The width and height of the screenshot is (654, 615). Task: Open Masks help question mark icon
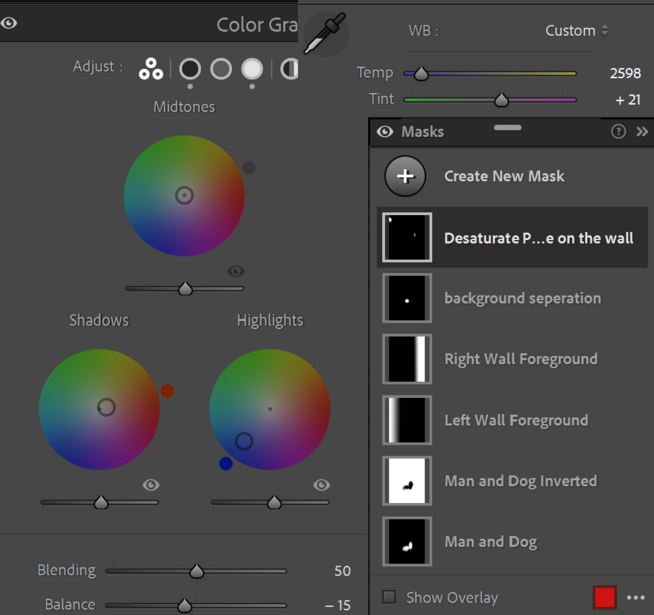[618, 132]
